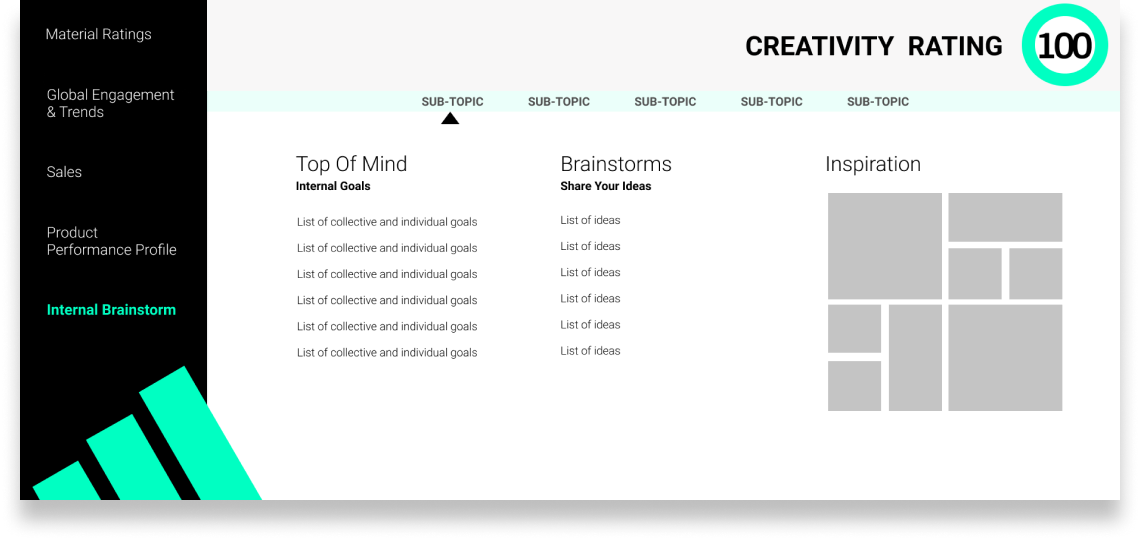Open Product Performance Profile section
This screenshot has width=1140, height=540.
click(x=111, y=241)
